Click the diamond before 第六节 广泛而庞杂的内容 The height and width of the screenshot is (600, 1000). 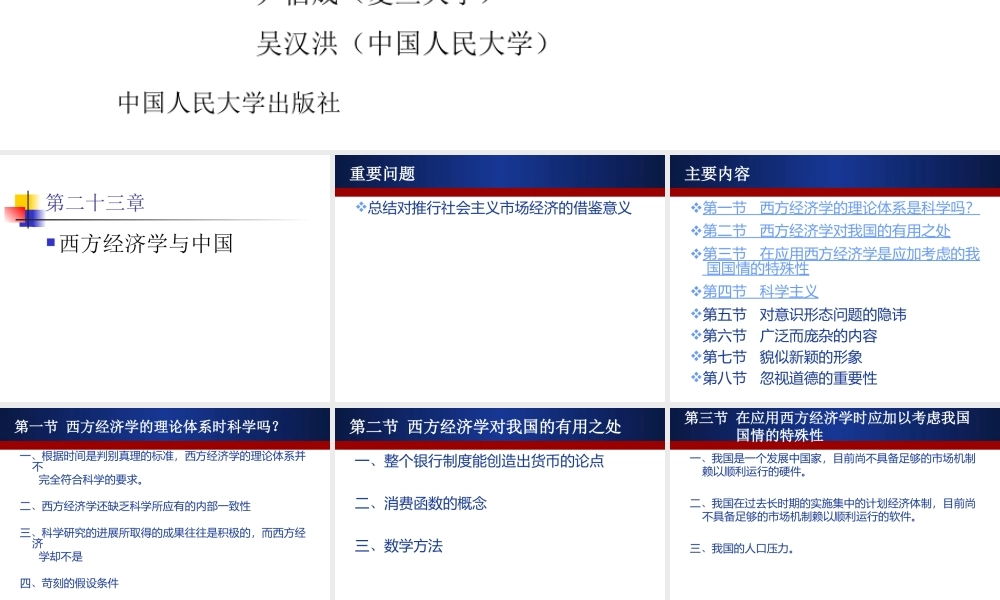(696, 335)
